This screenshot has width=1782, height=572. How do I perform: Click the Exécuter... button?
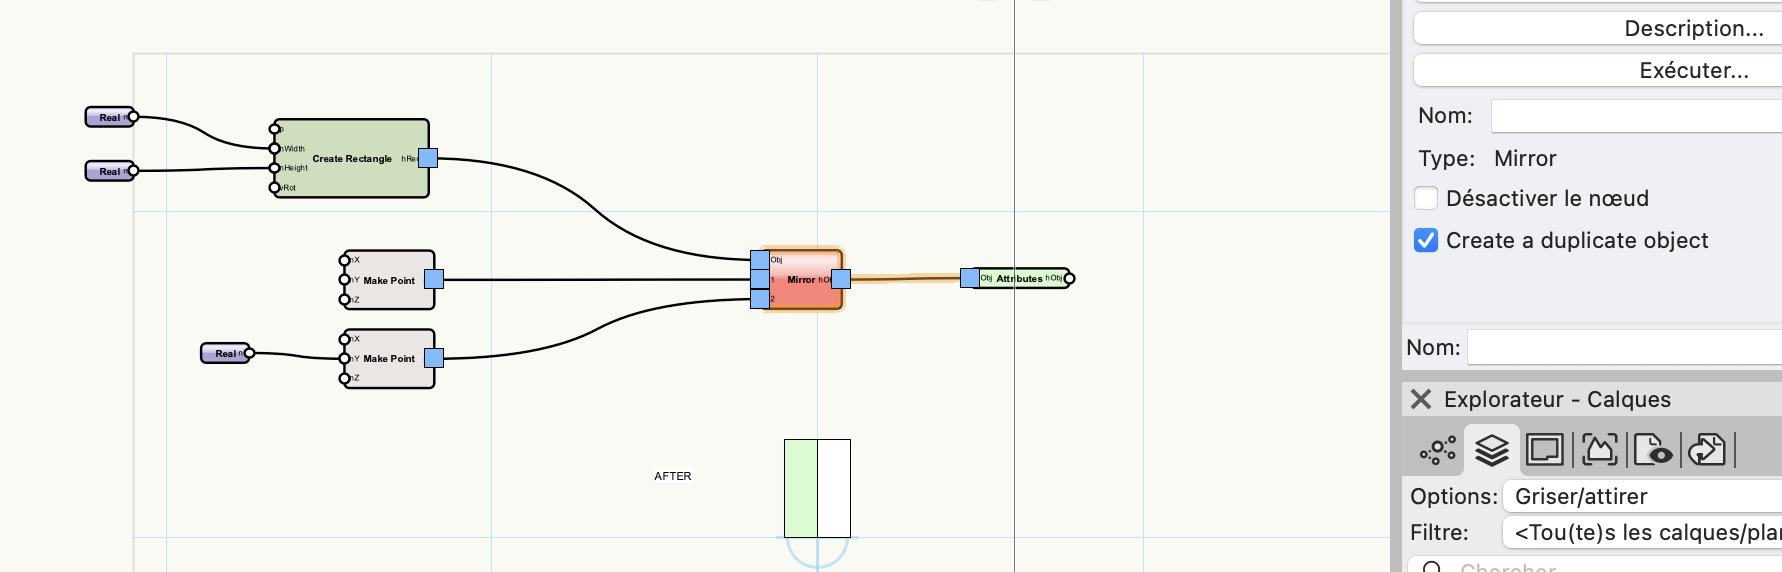1597,70
